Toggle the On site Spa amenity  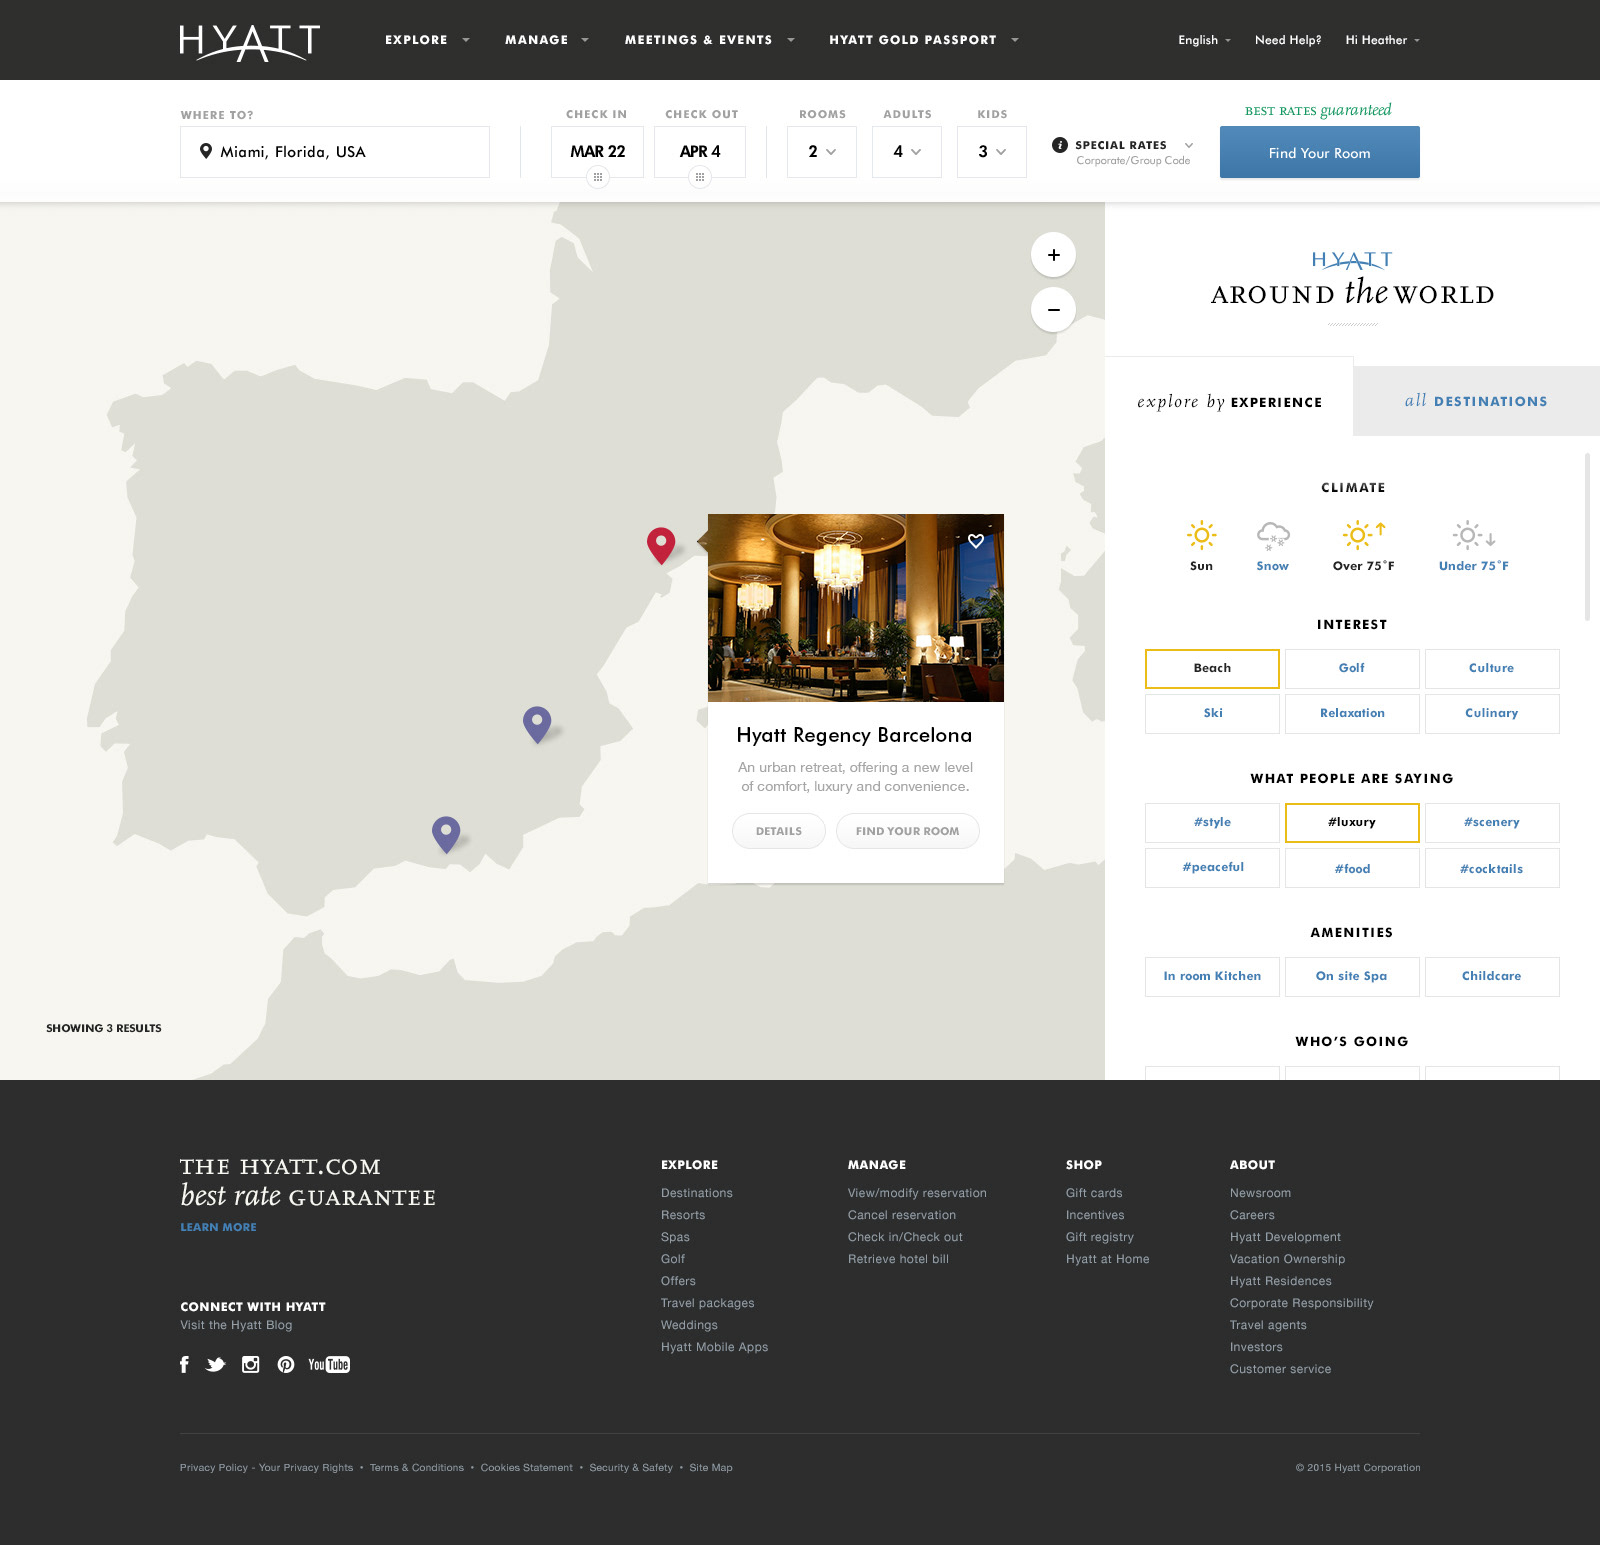[1352, 976]
